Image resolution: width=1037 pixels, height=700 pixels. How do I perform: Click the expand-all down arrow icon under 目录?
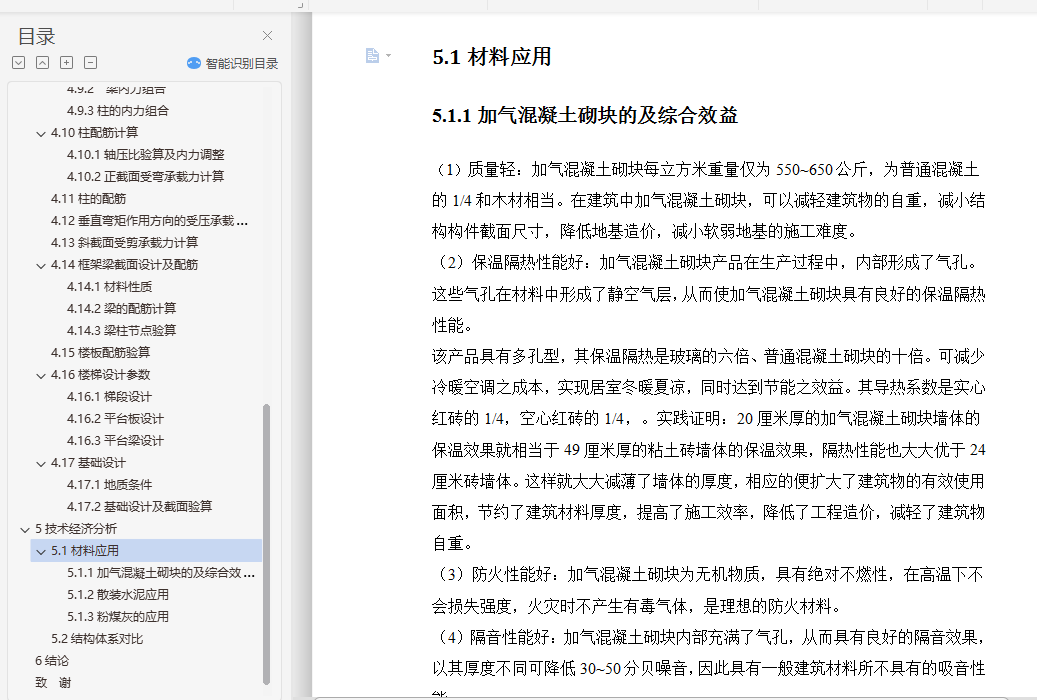coord(19,63)
